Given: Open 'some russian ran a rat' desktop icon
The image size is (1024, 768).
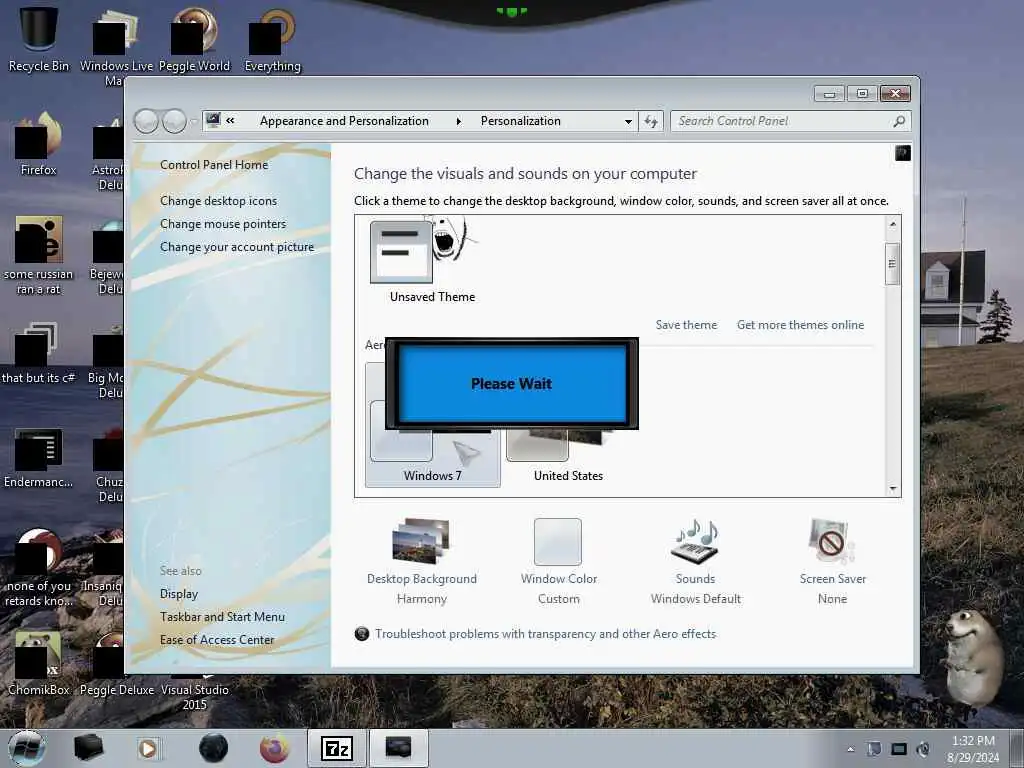Looking at the screenshot, I should (x=39, y=255).
